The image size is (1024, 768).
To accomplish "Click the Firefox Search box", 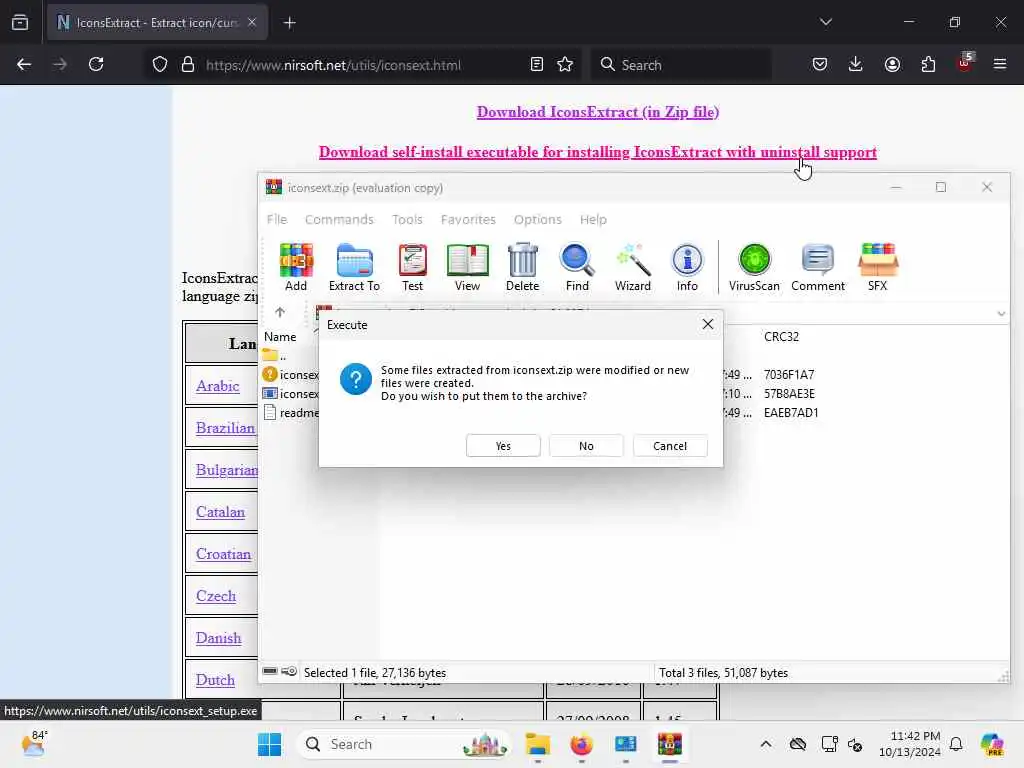I will [682, 65].
